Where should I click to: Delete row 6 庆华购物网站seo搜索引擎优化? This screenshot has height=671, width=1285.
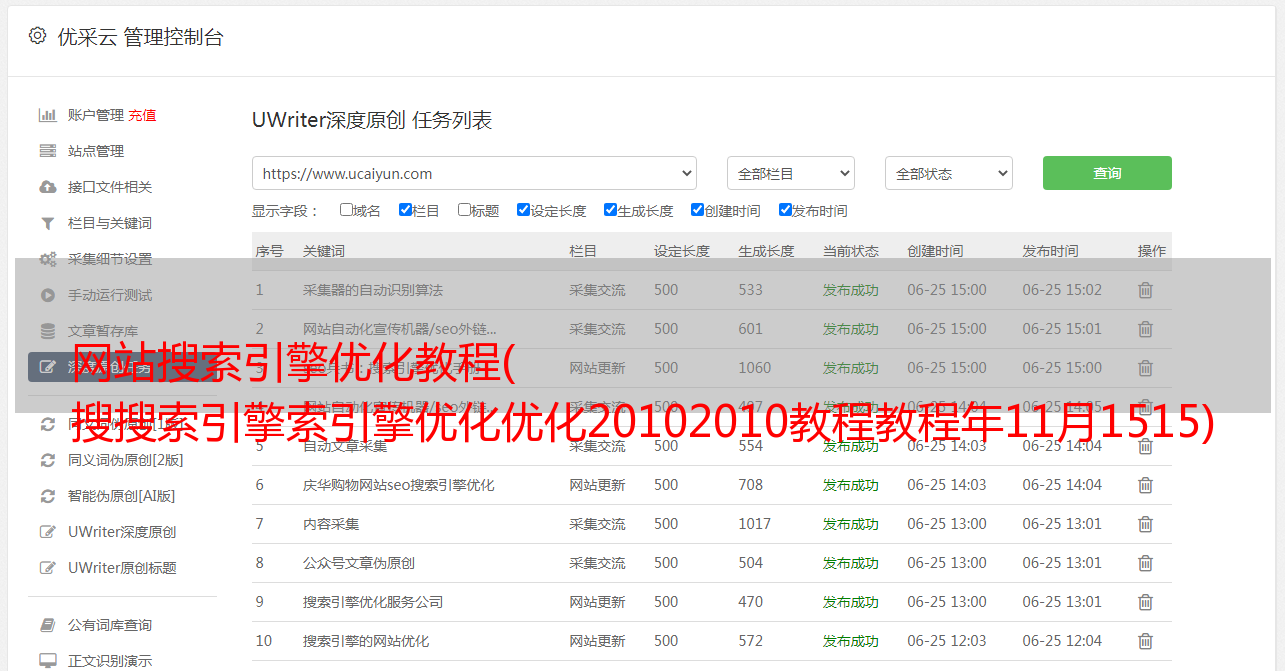click(x=1146, y=485)
